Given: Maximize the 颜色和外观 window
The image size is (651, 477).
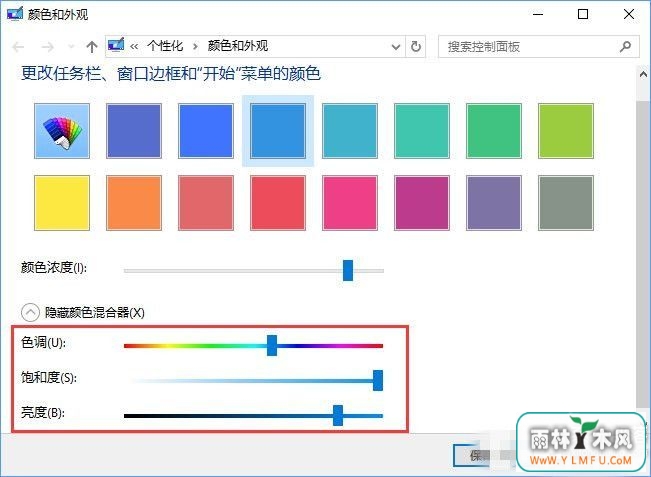Looking at the screenshot, I should (x=583, y=14).
